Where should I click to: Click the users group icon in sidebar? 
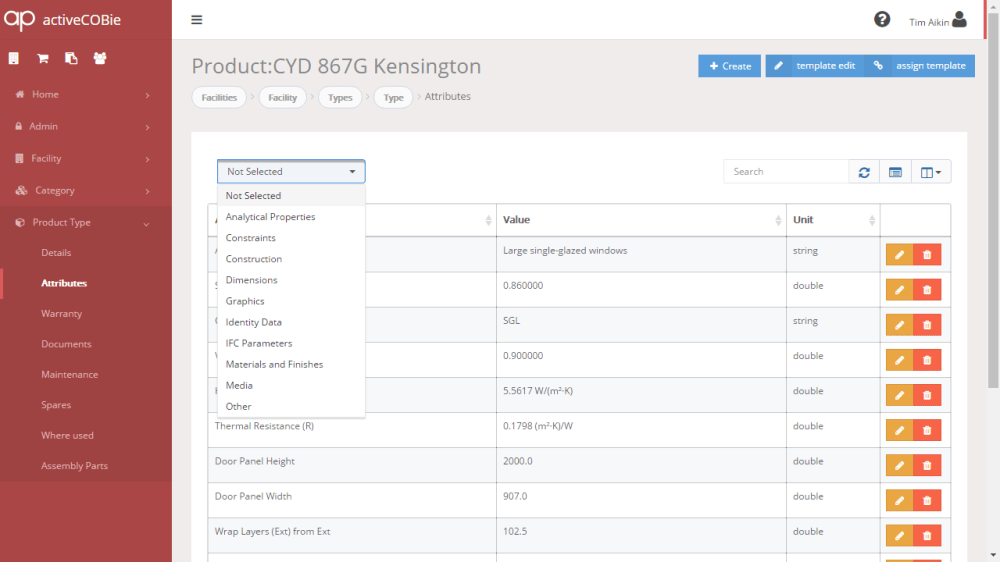pyautogui.click(x=100, y=58)
